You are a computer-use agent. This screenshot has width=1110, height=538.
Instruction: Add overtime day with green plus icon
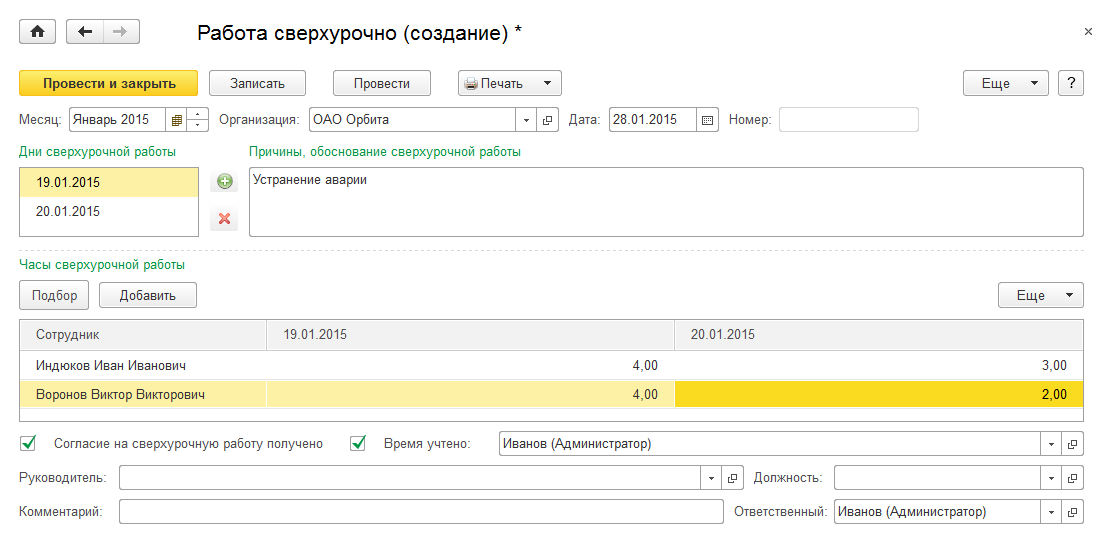coord(224,182)
